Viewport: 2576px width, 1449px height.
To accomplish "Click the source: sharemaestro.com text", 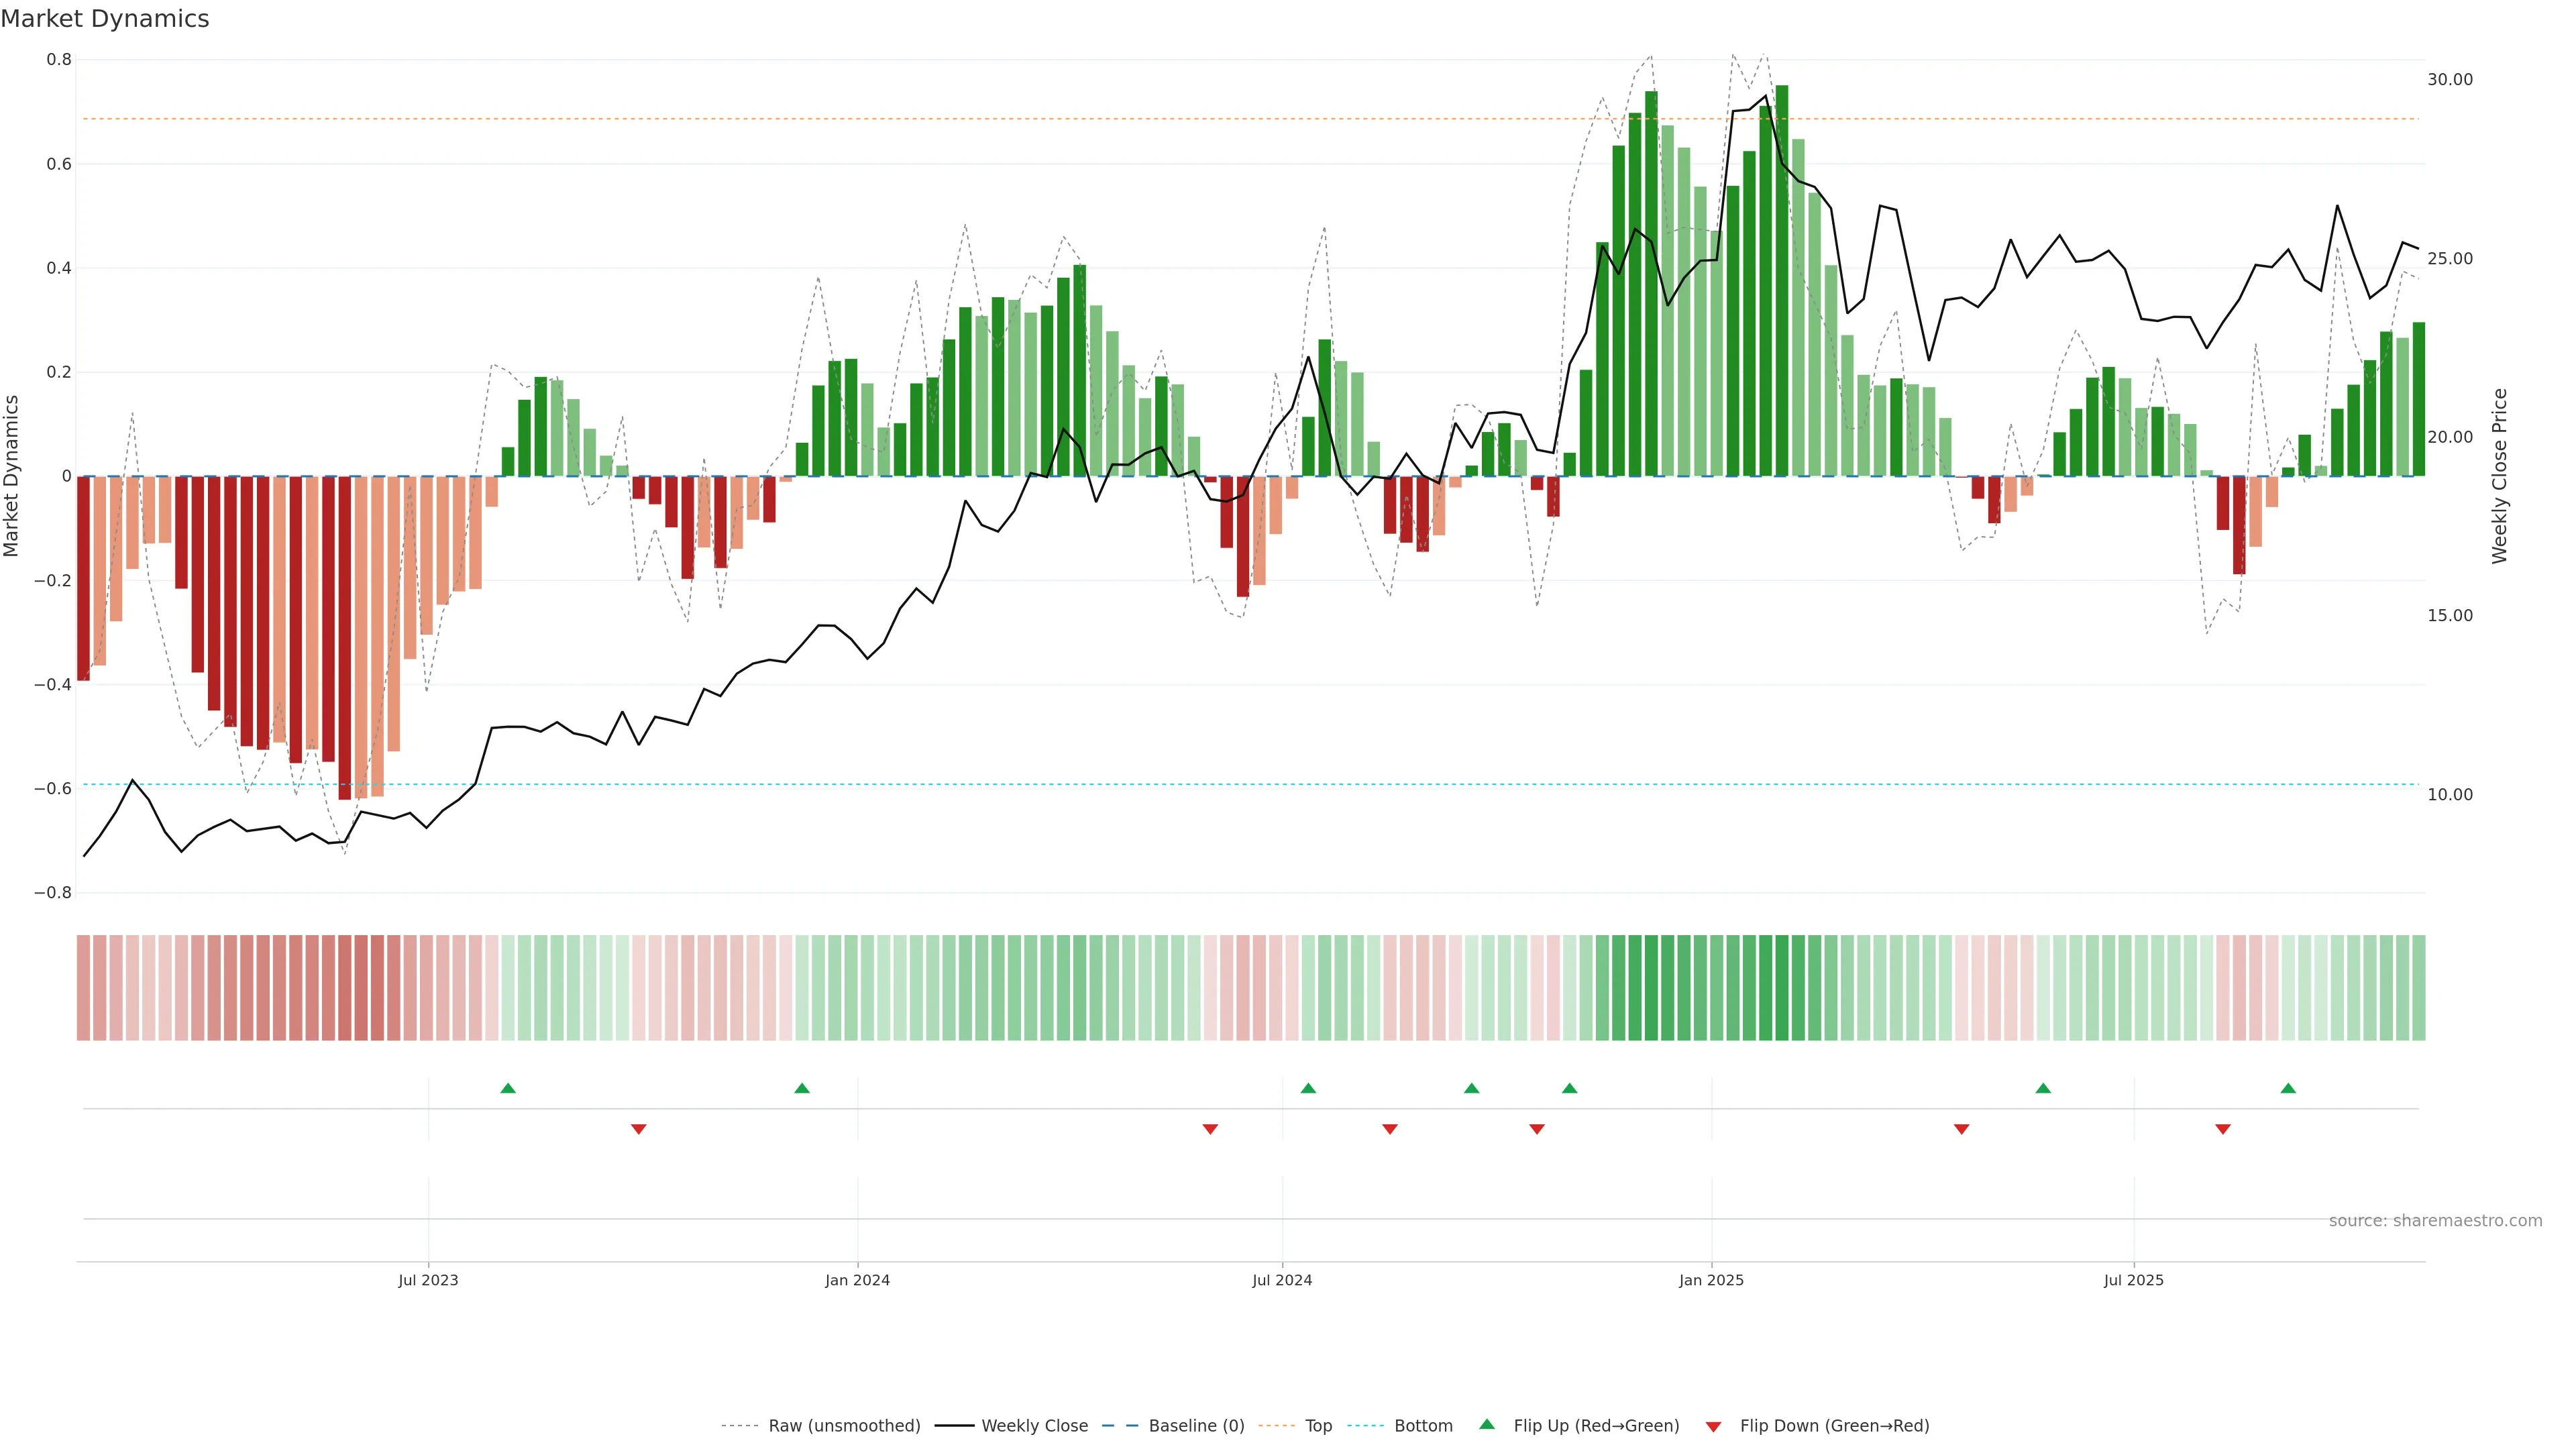I will tap(2435, 1221).
